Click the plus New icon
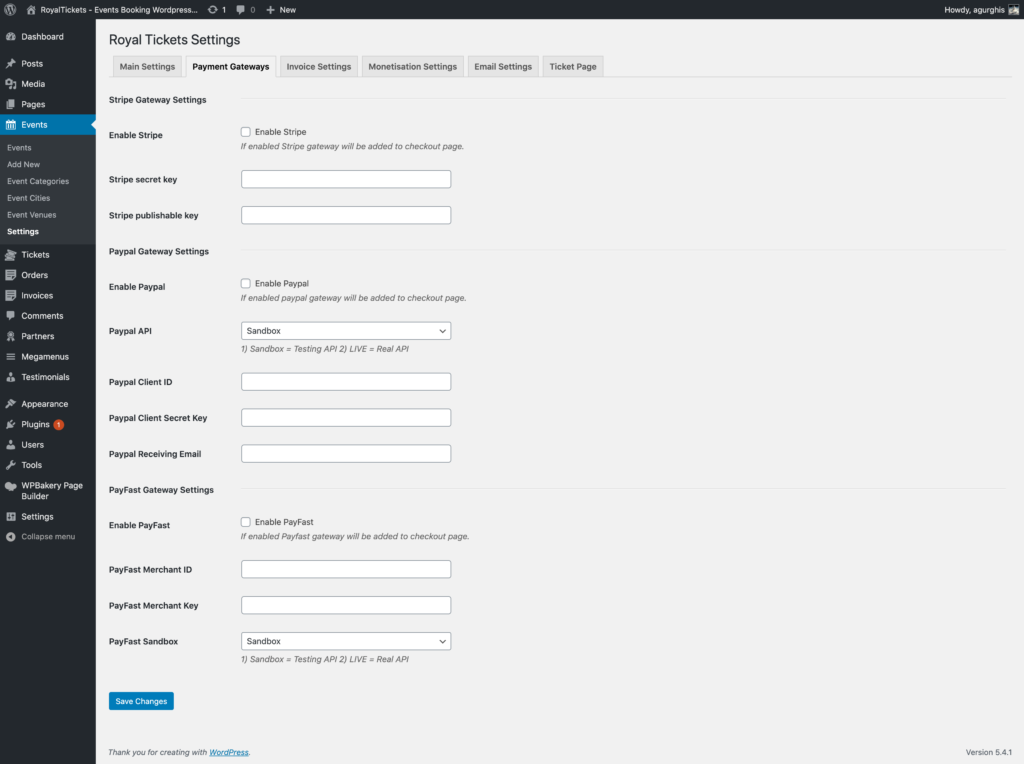 270,10
